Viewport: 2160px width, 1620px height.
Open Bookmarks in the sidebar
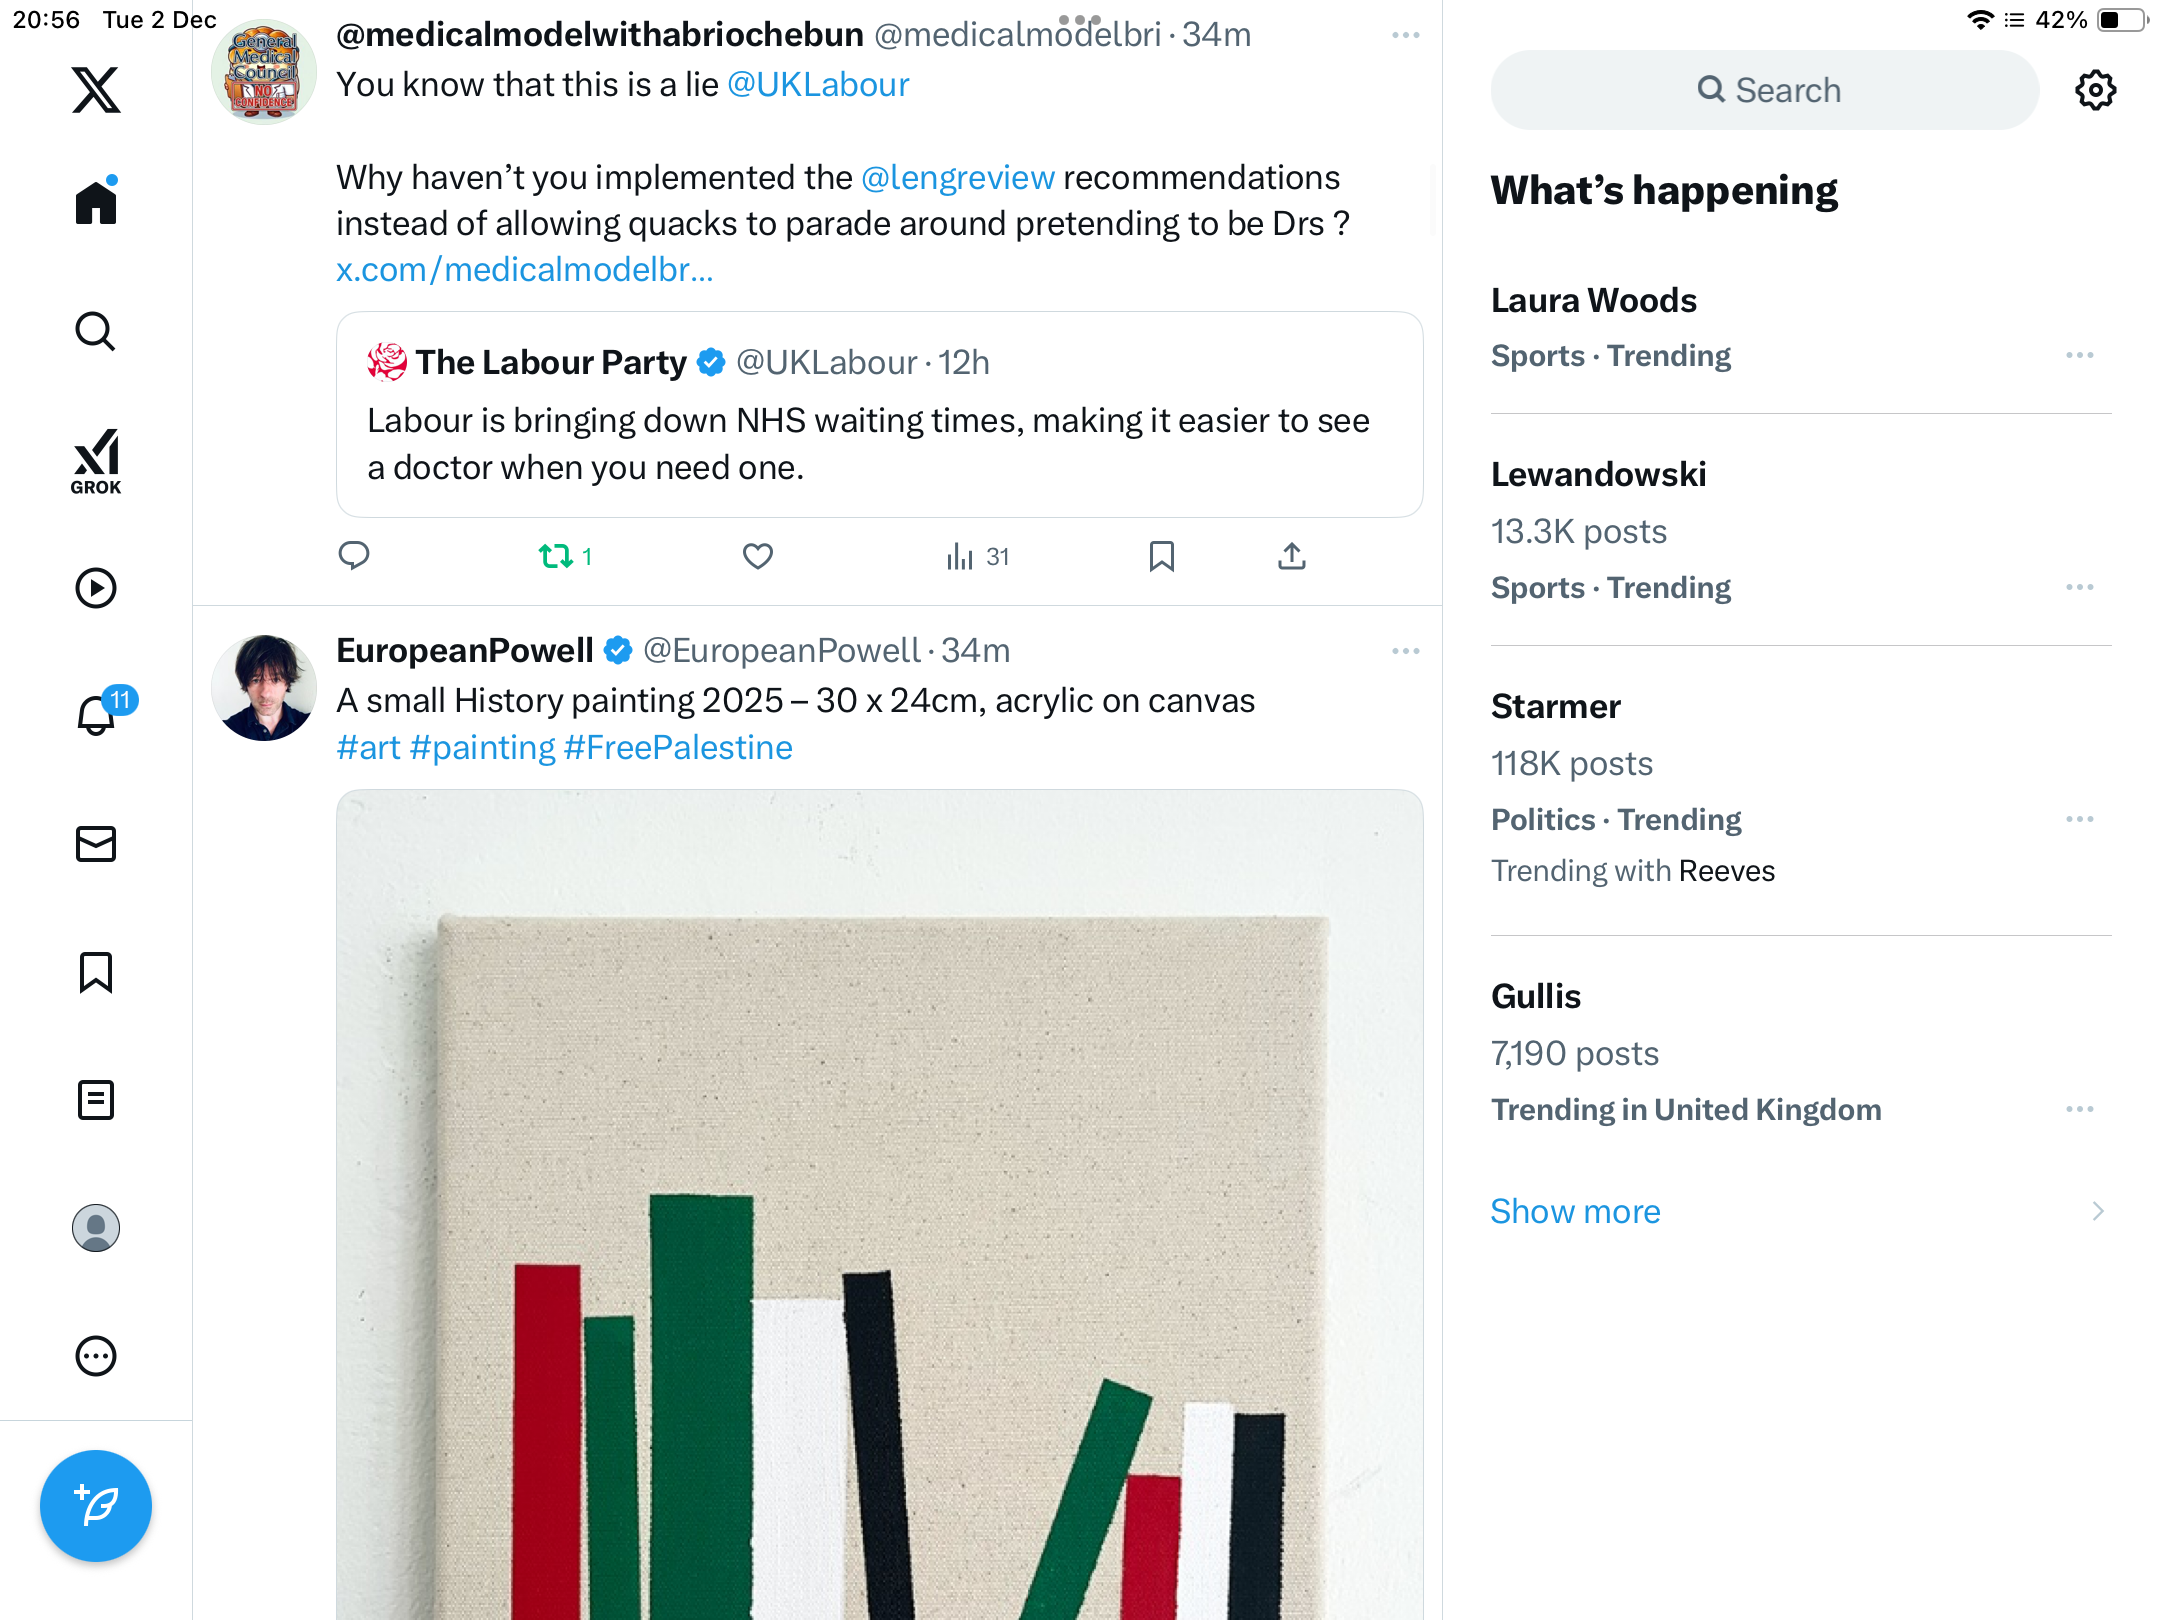[96, 972]
